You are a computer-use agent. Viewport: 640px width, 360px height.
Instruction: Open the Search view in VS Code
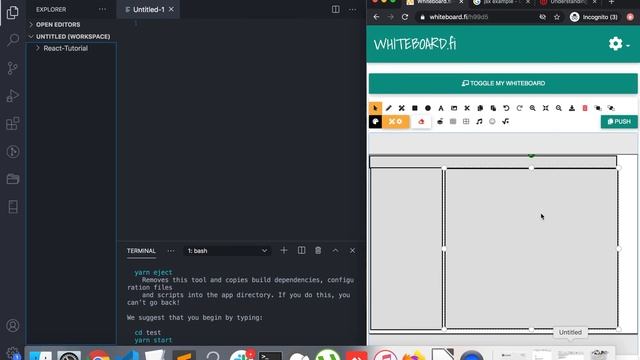pyautogui.click(x=13, y=40)
